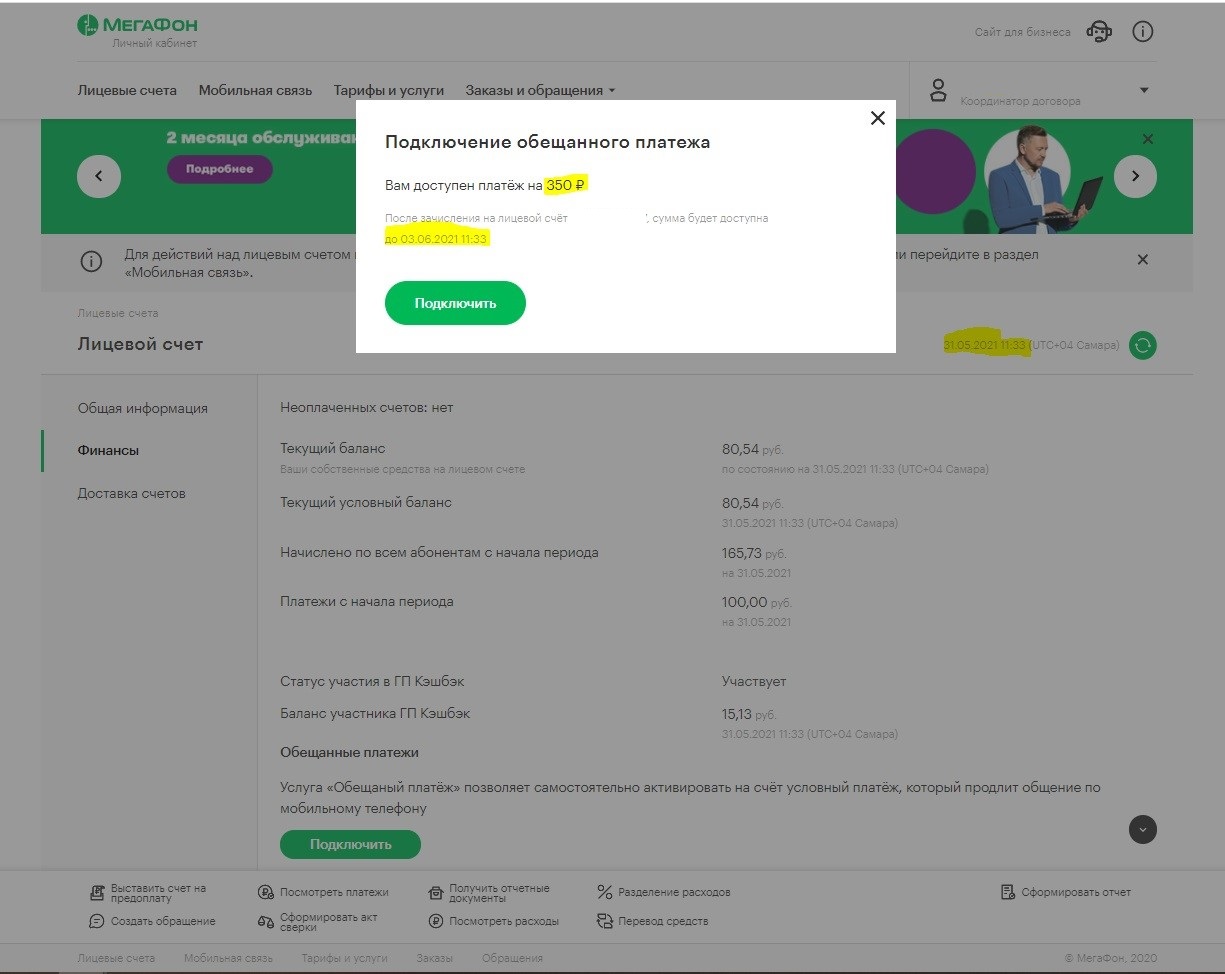Click Получить отчетные документы
This screenshot has height=974, width=1225.
coord(489,893)
